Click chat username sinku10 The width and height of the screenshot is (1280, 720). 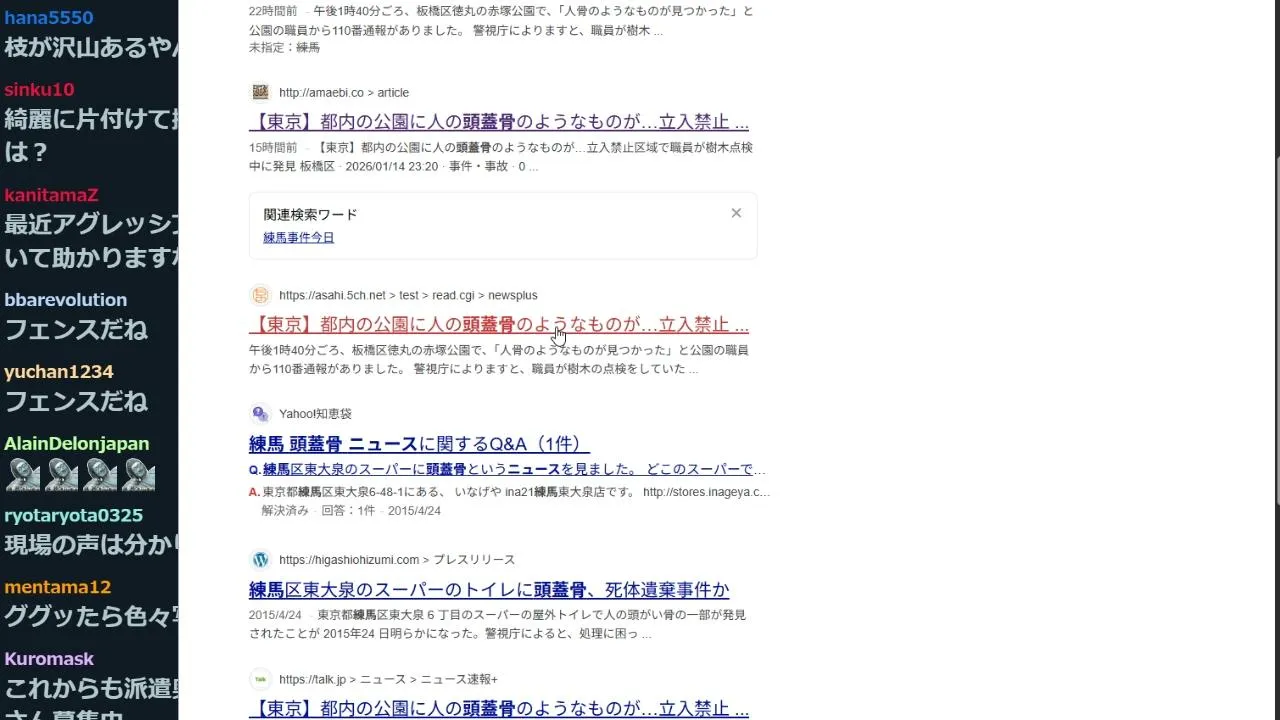tap(39, 90)
